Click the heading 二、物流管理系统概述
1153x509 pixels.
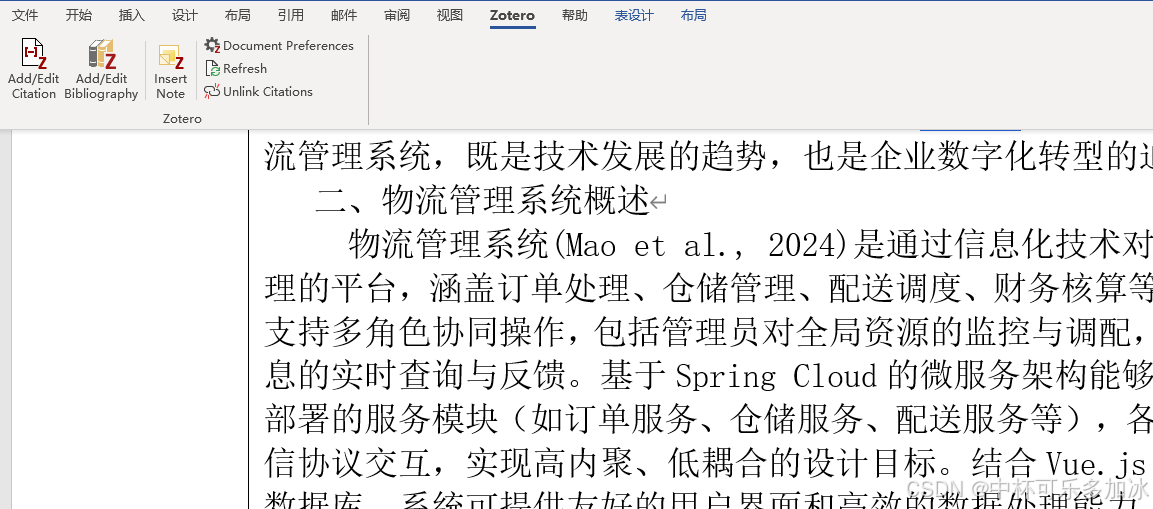(x=482, y=201)
